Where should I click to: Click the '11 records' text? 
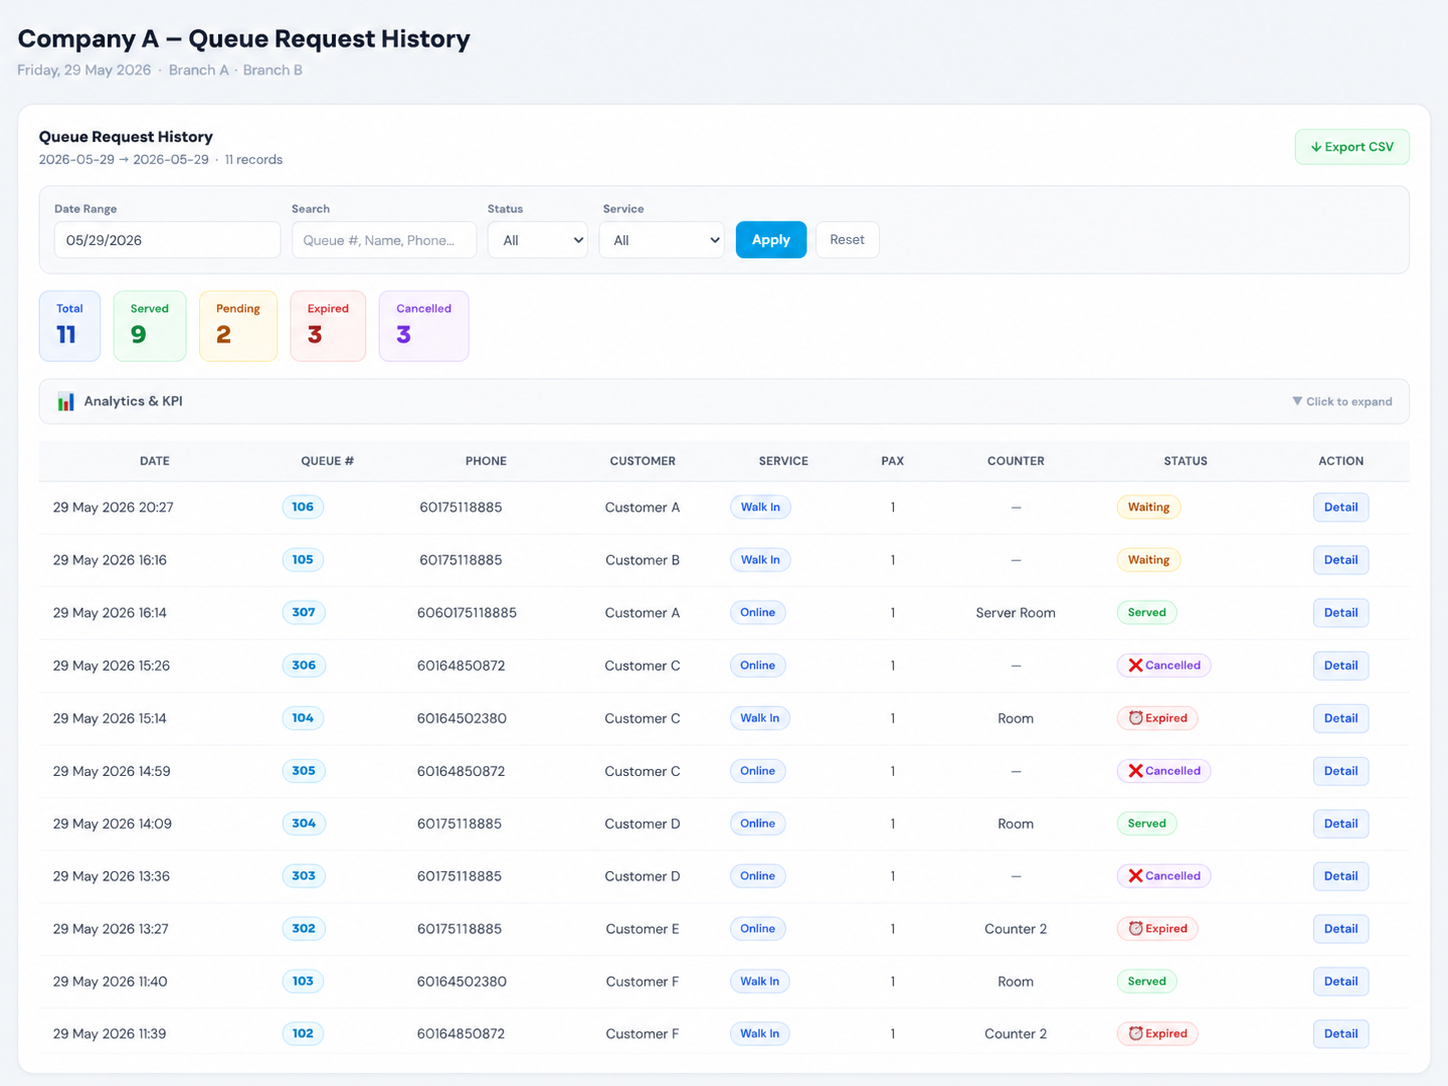(x=253, y=160)
